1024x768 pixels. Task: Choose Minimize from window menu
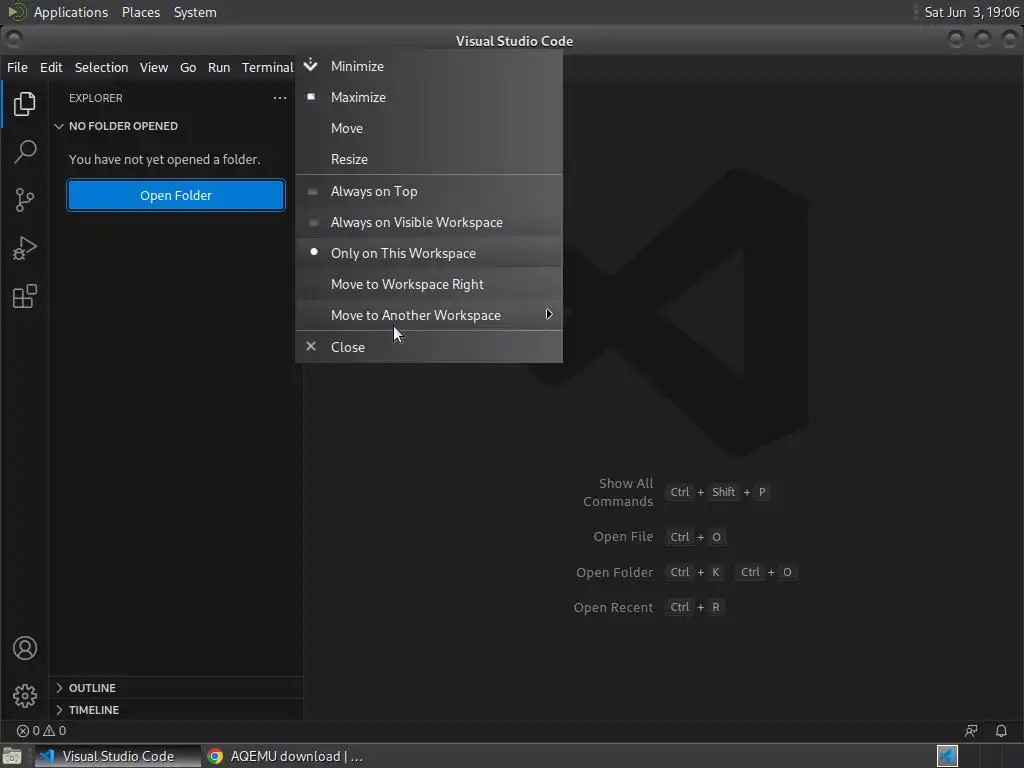(x=428, y=66)
